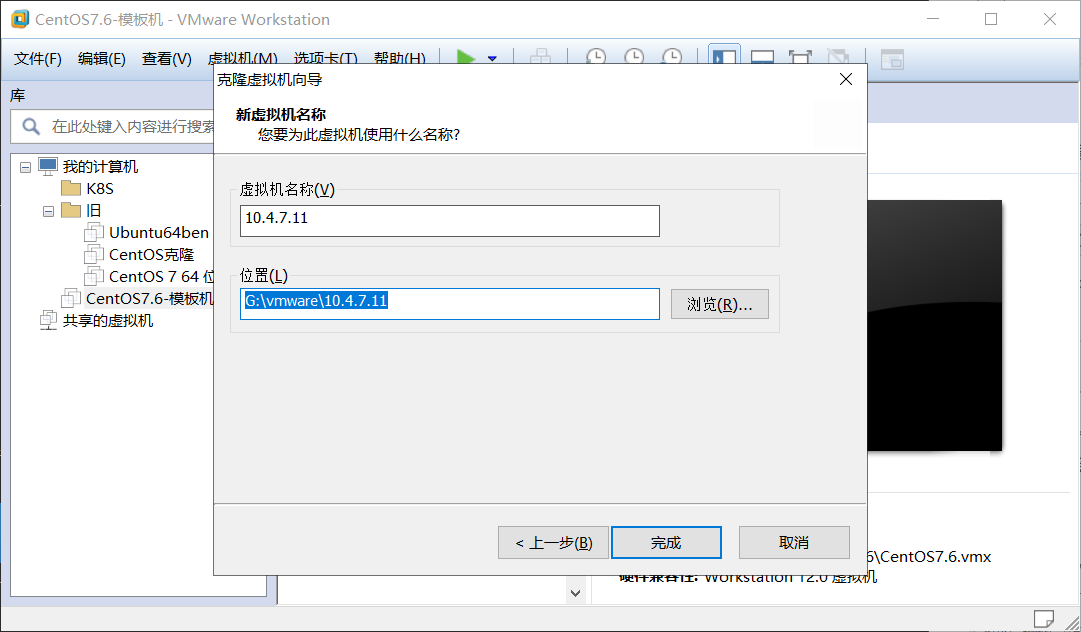Collapse the 旧 folder tree node
The height and width of the screenshot is (632, 1081).
48,211
